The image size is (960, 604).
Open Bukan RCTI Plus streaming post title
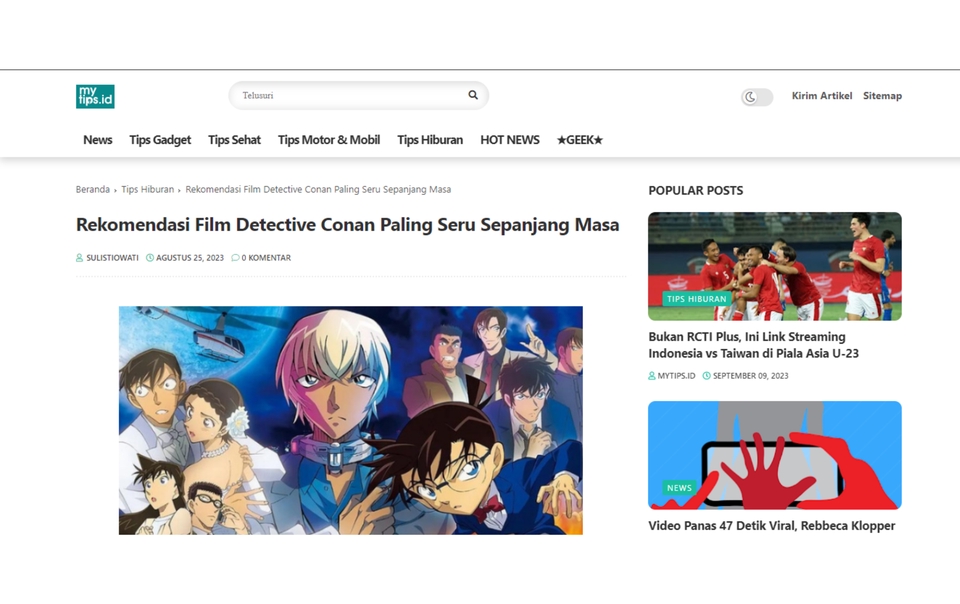(x=754, y=345)
